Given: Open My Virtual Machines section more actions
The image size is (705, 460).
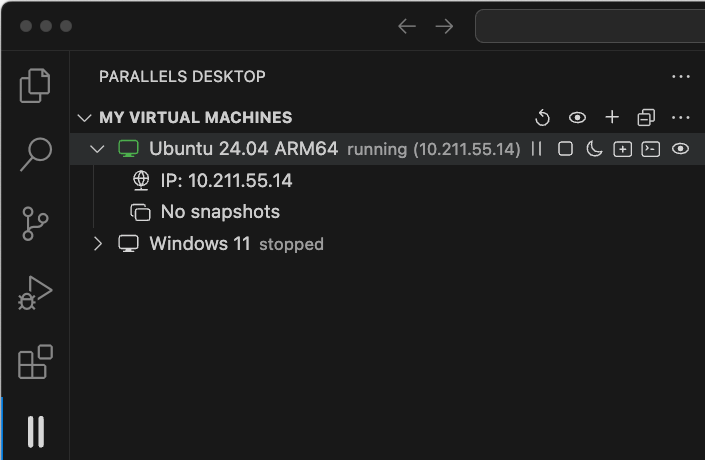Looking at the screenshot, I should coord(680,118).
